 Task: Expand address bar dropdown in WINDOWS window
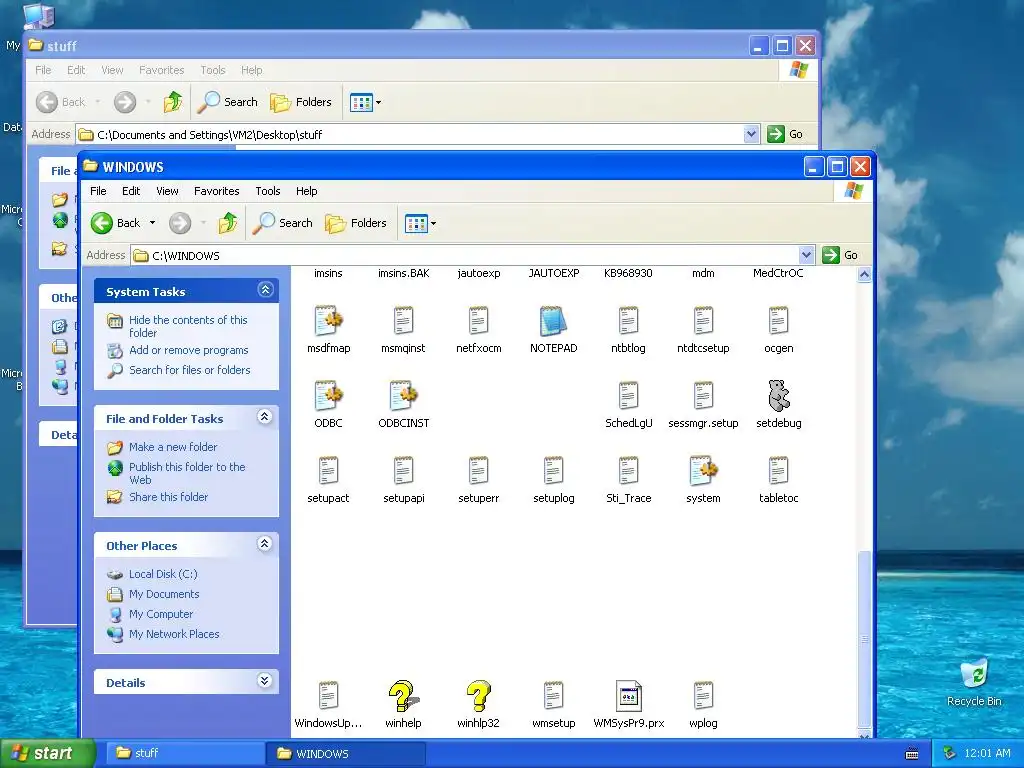[807, 255]
